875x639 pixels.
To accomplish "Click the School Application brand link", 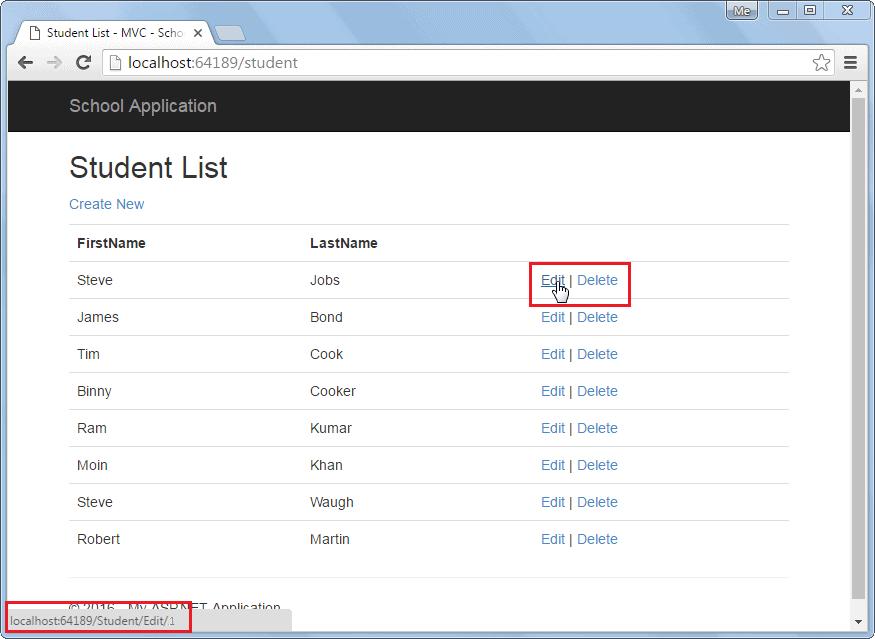I will 142,106.
